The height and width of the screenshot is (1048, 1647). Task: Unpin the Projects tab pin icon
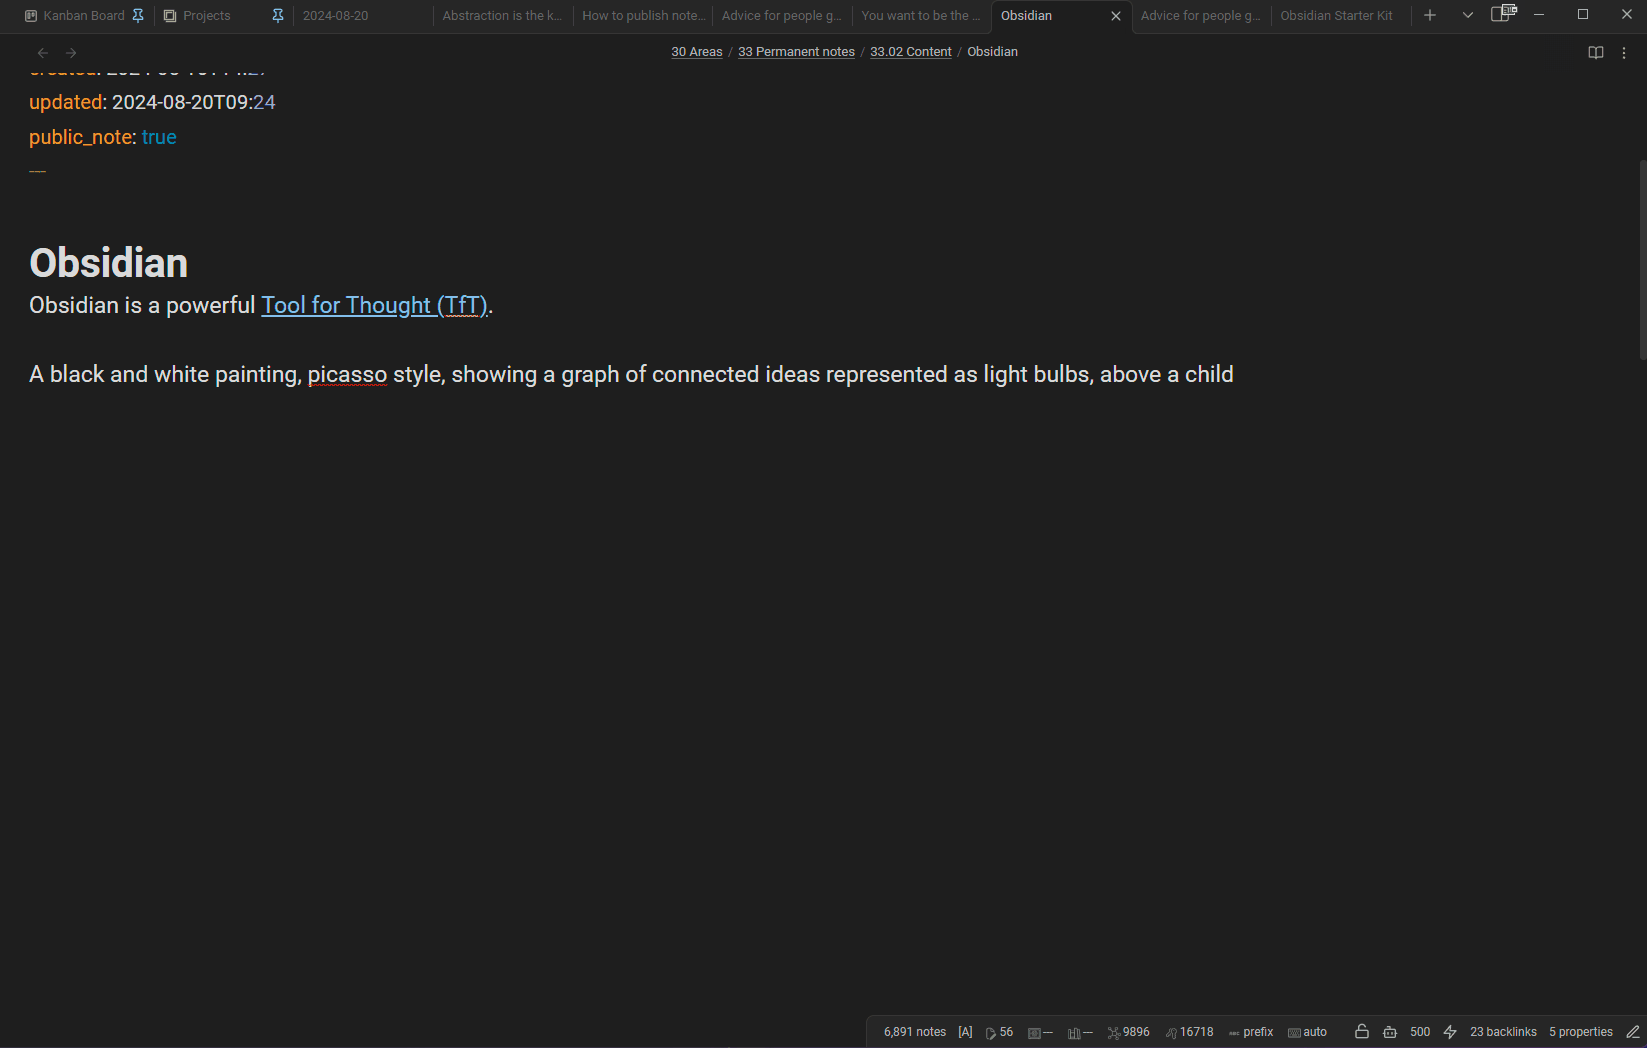tap(278, 15)
